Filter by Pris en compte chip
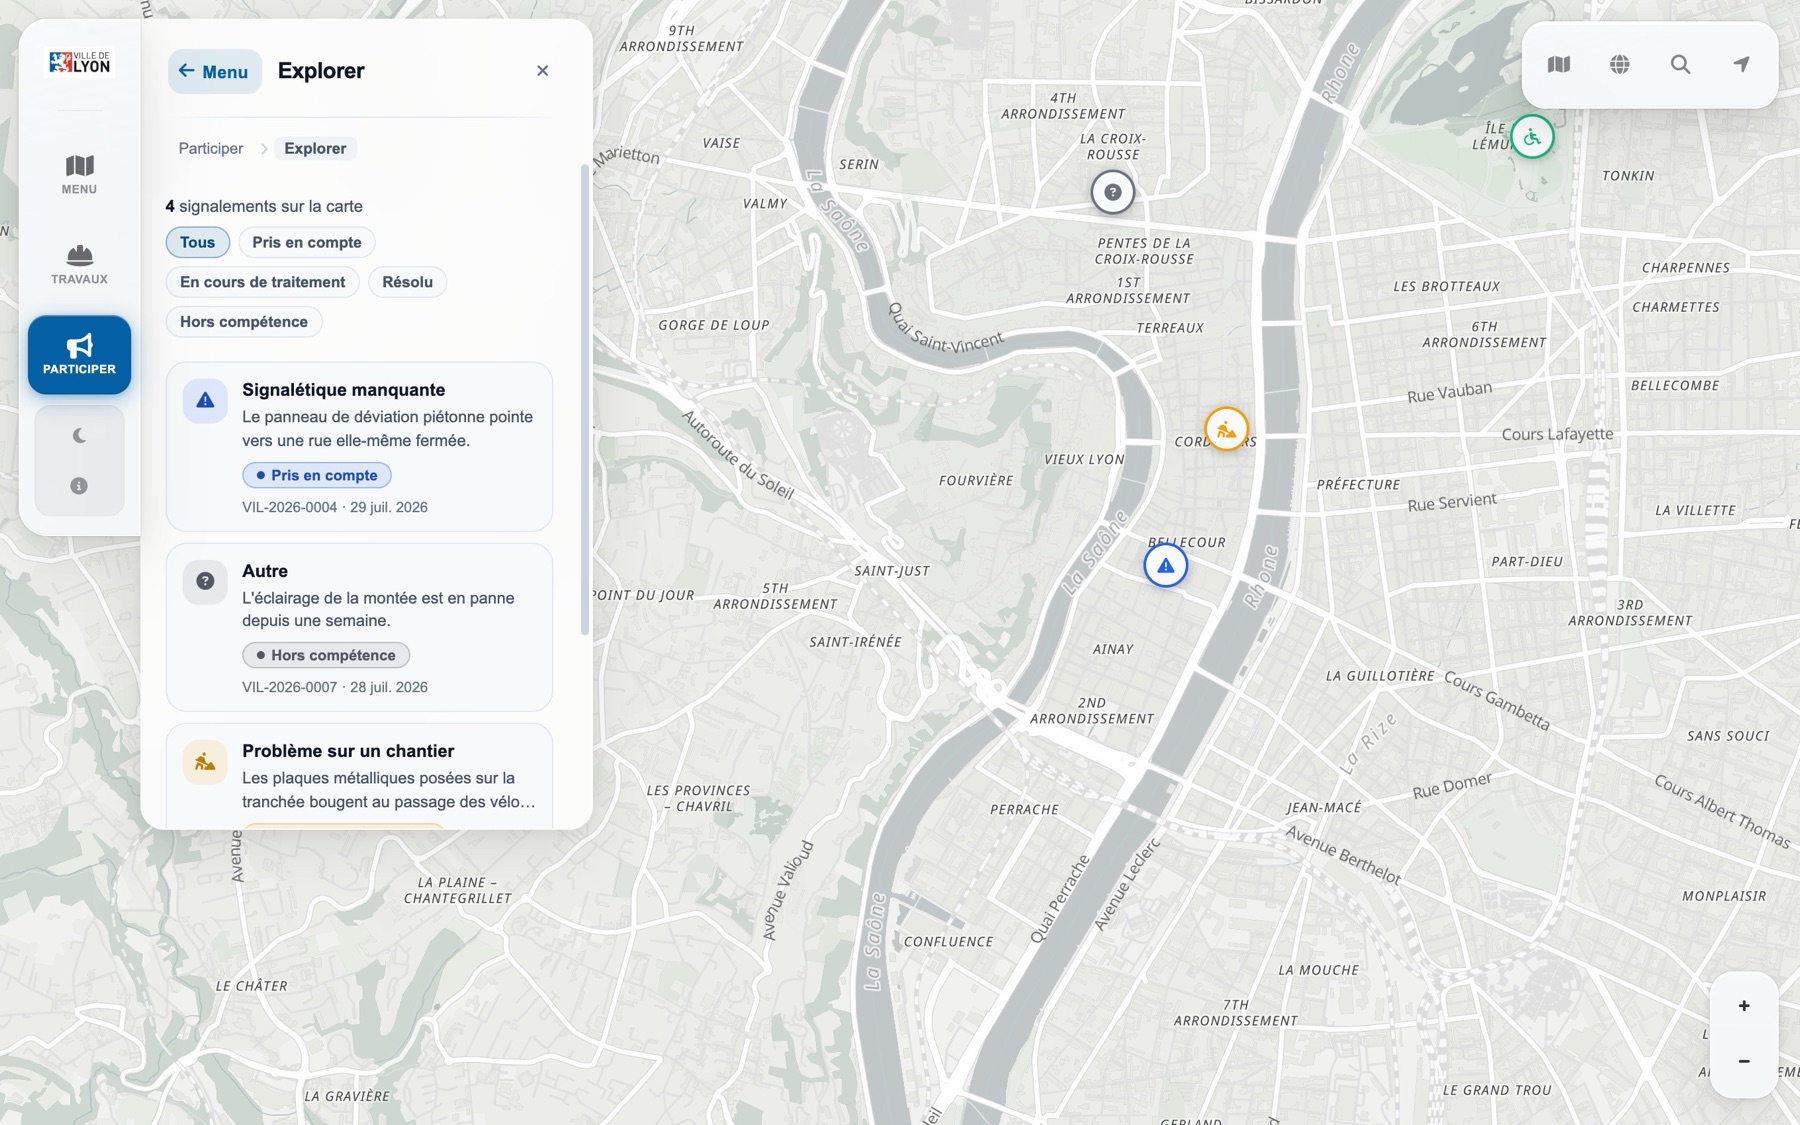The width and height of the screenshot is (1800, 1125). [307, 242]
